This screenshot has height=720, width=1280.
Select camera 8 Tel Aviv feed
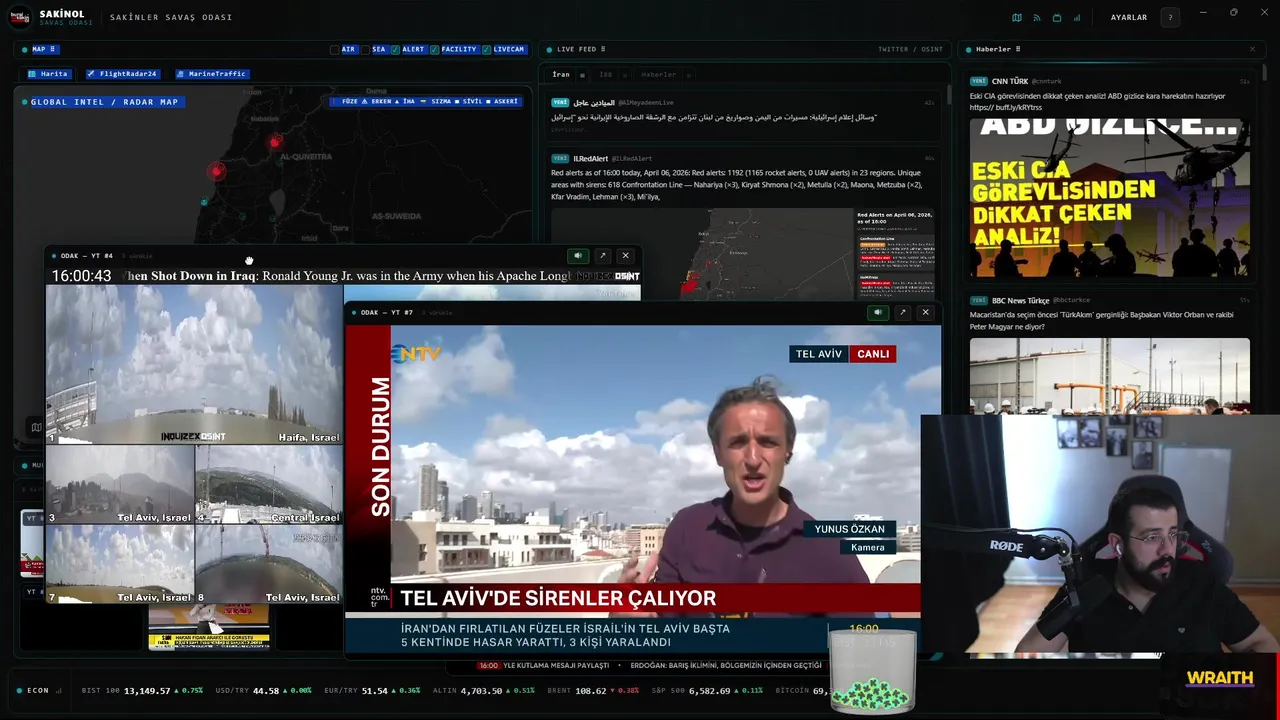(269, 565)
